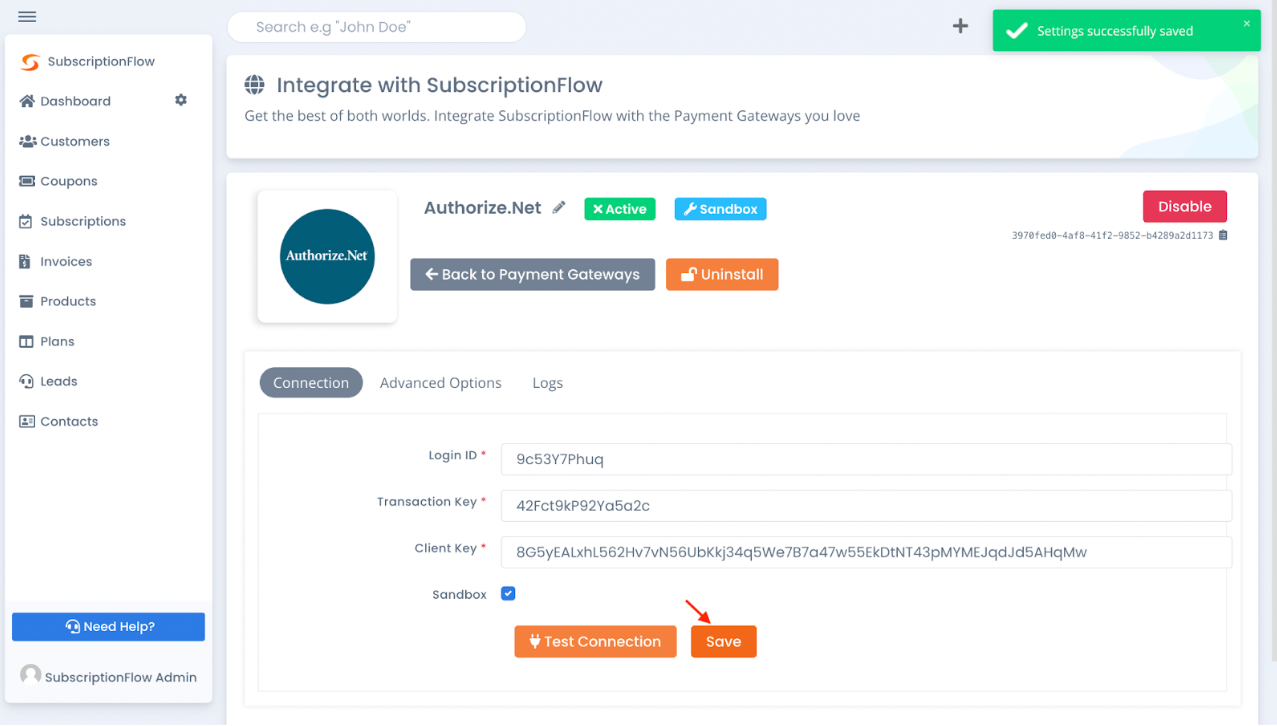
Task: Click the Coupons ticket icon
Action: click(x=27, y=181)
